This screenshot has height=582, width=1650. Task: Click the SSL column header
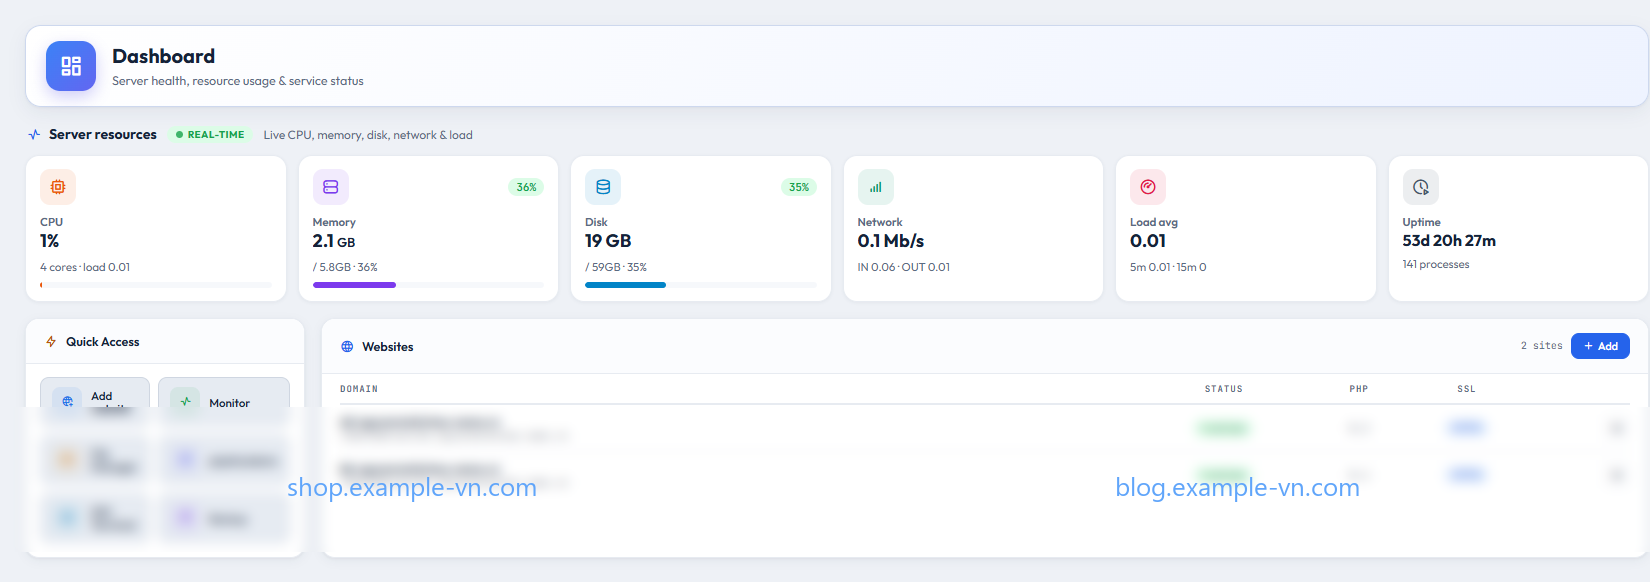[x=1467, y=389]
